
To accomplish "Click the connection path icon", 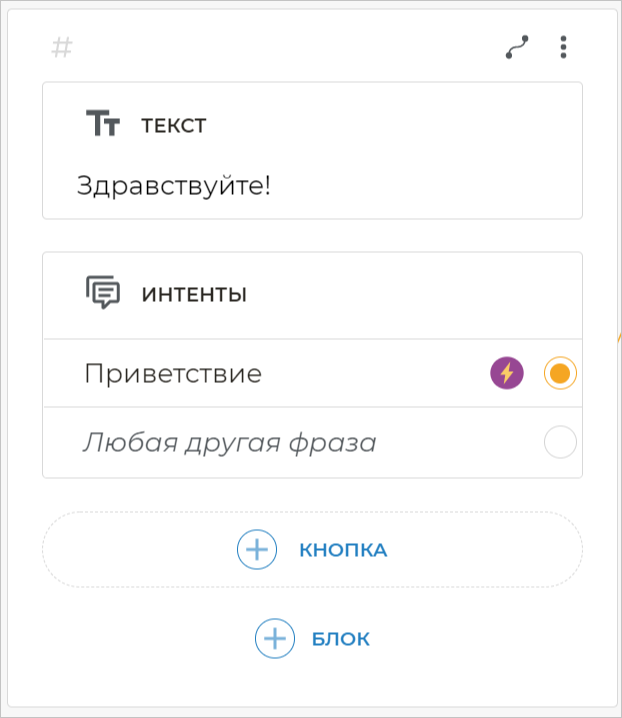I will (x=517, y=47).
